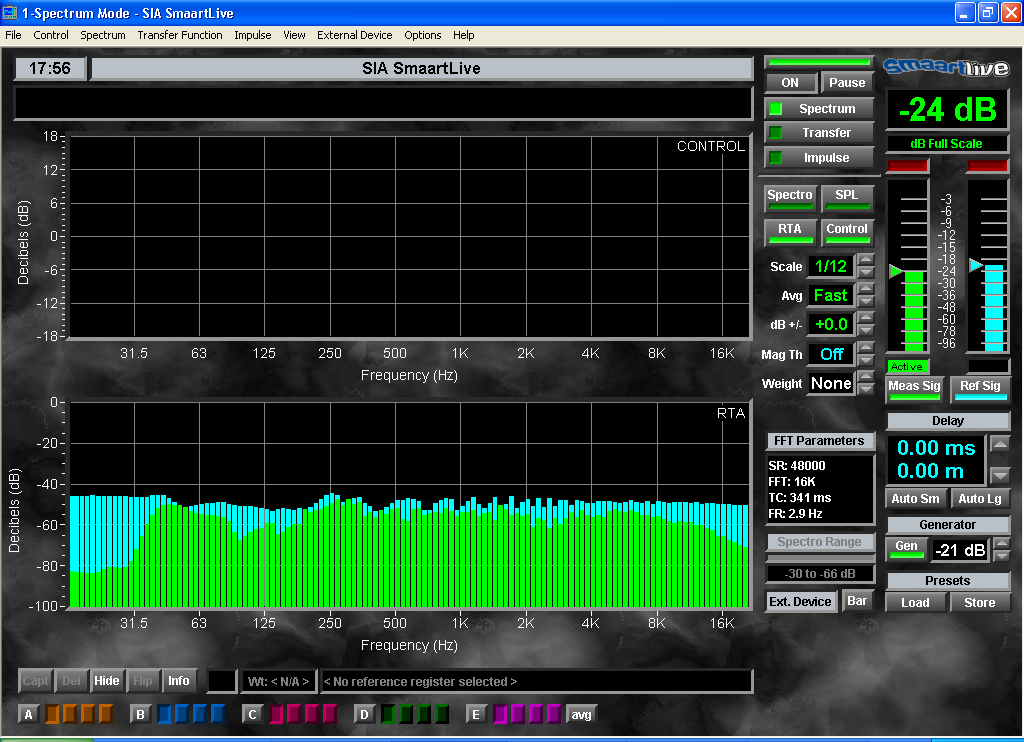Enable Transfer mode
1024x742 pixels.
click(819, 133)
